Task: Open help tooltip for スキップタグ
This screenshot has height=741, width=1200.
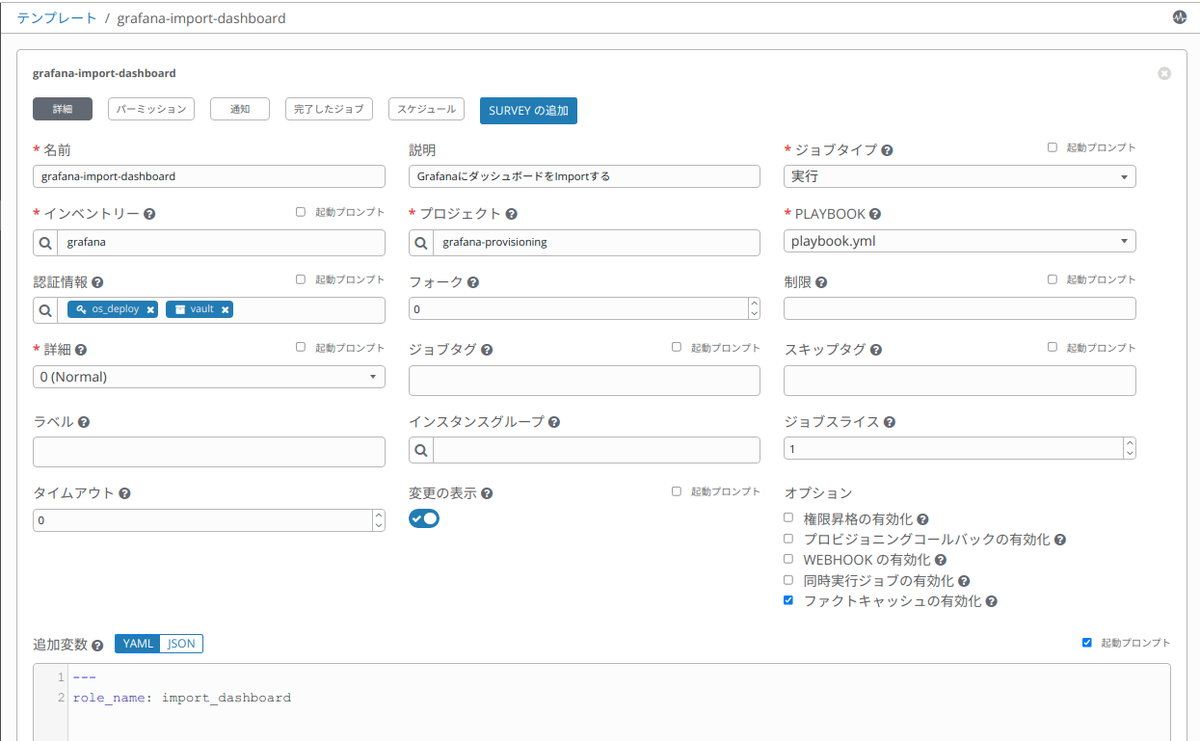Action: pos(876,350)
